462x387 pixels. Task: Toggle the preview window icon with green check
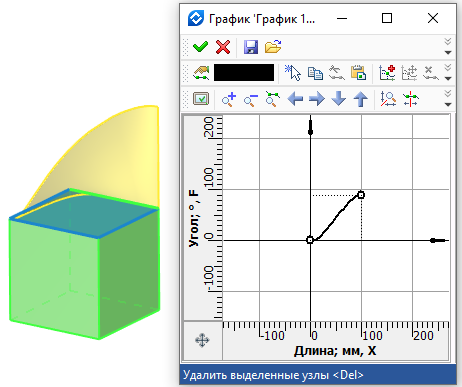coord(201,99)
